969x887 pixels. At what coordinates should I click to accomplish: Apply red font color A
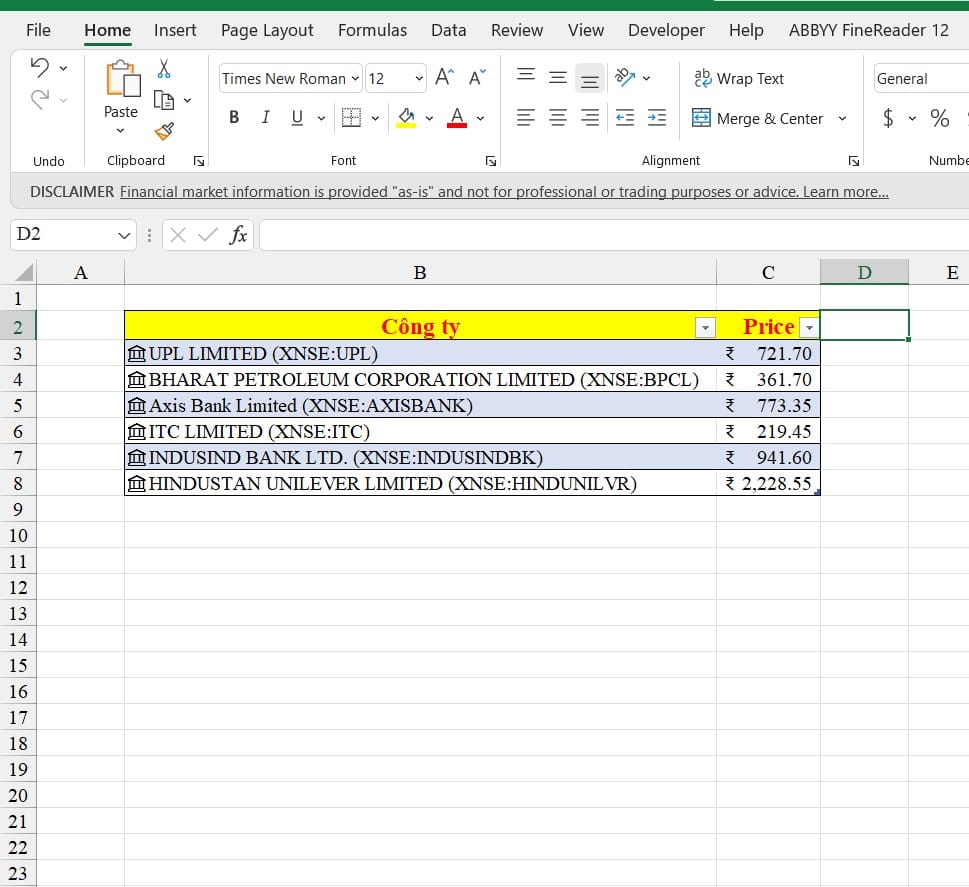pos(457,117)
